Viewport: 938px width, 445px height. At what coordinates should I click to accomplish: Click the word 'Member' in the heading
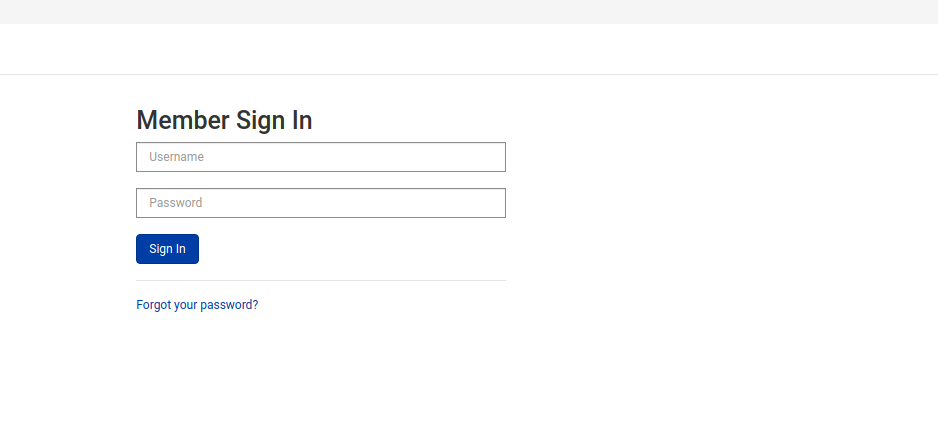coord(182,120)
